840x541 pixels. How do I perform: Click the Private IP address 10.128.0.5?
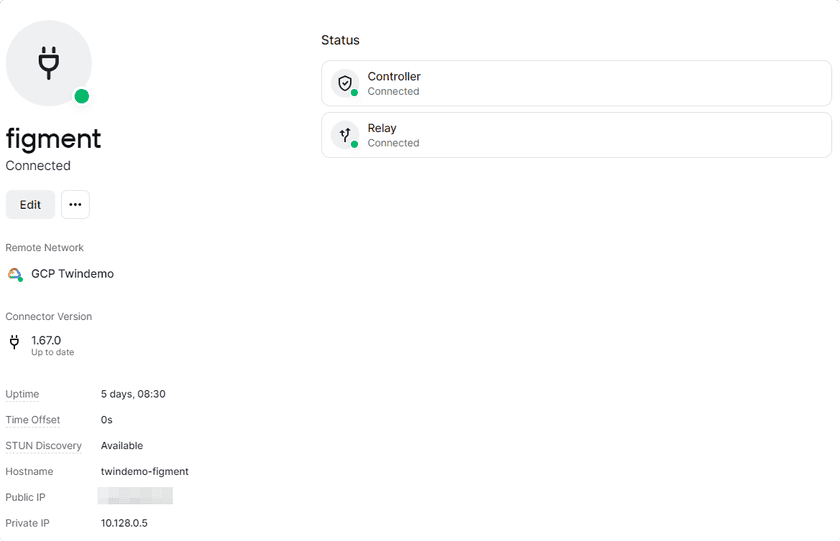tap(124, 523)
